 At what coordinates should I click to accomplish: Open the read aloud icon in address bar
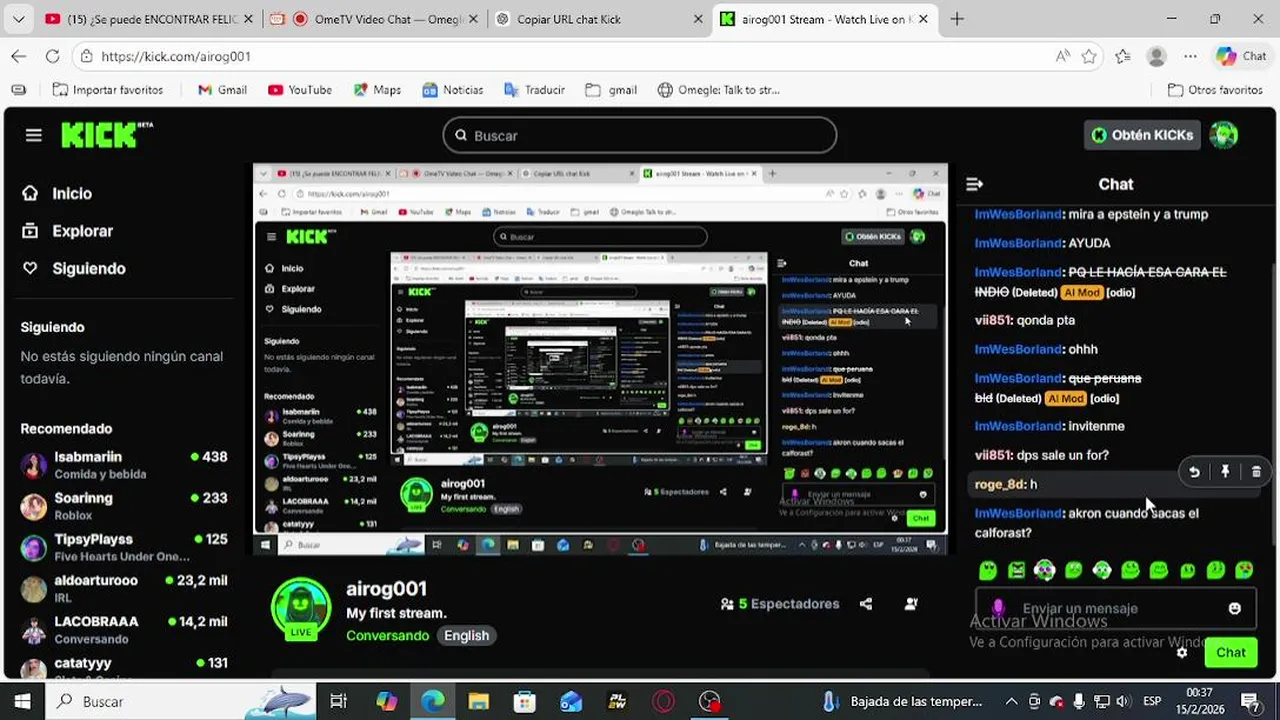pyautogui.click(x=1062, y=56)
